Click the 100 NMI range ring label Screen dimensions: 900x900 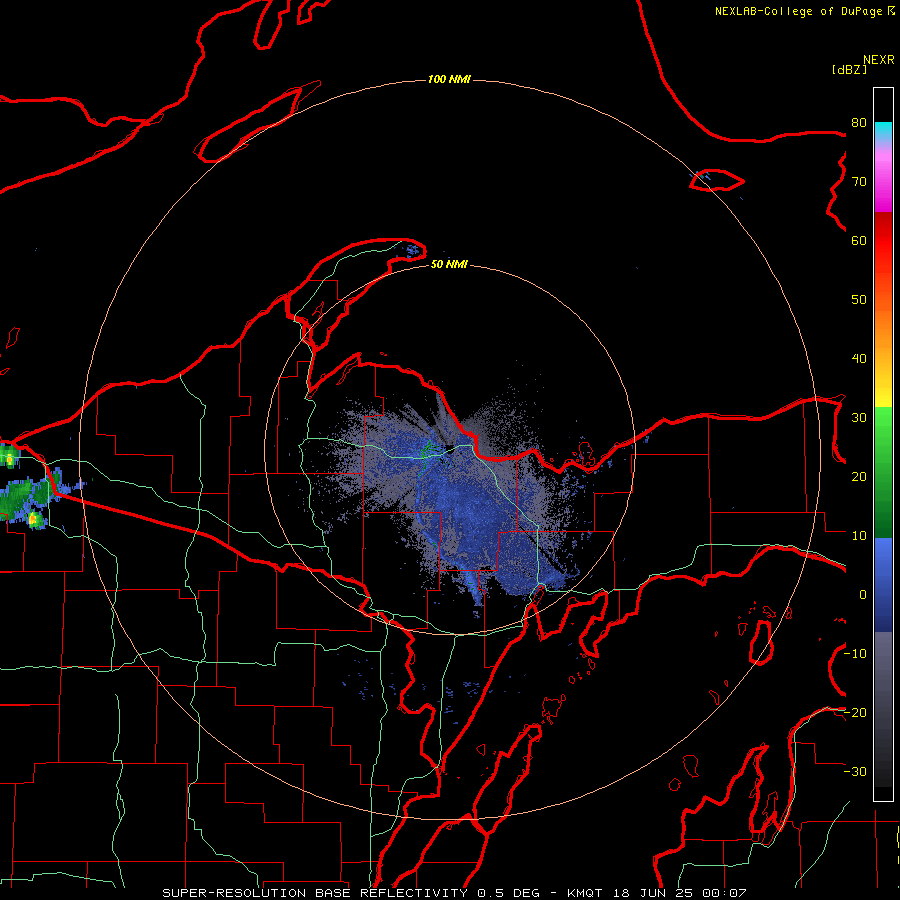pyautogui.click(x=449, y=79)
